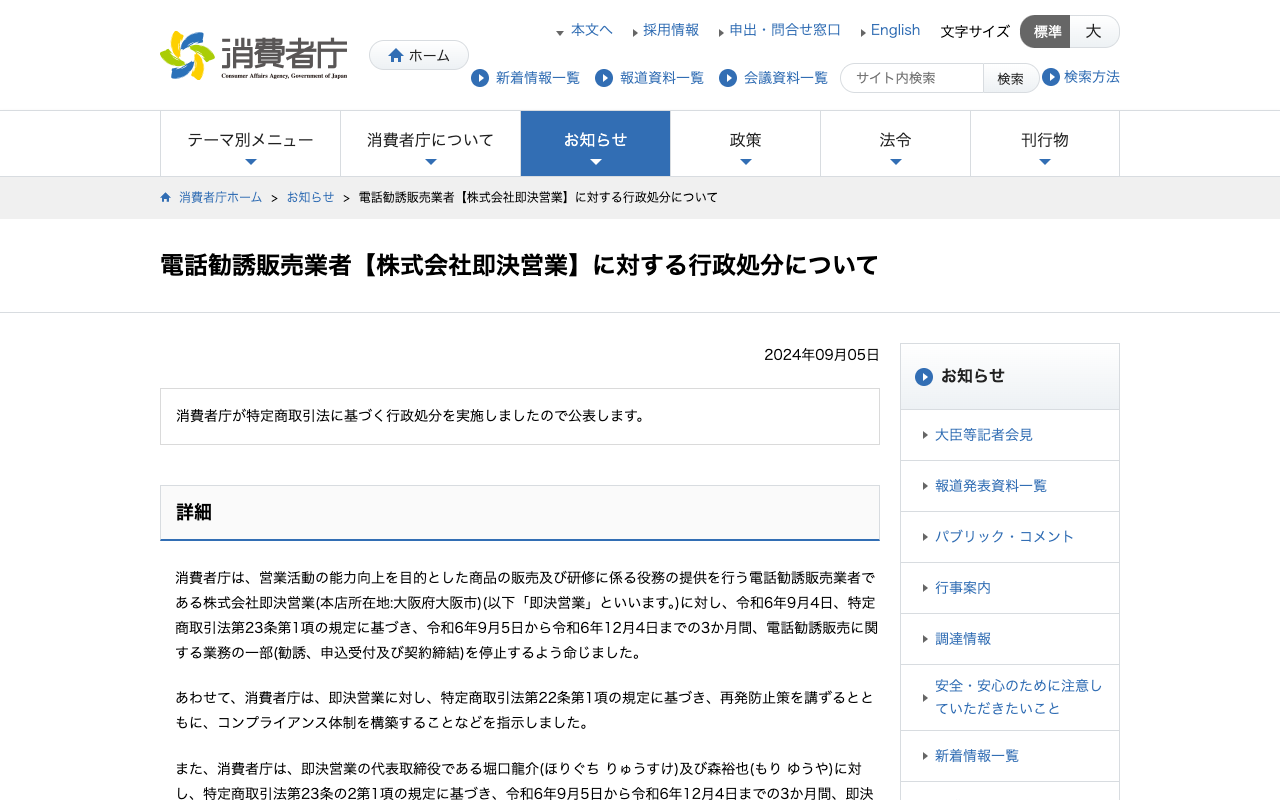
Task: Focus the サイト内検索 input field
Action: point(912,78)
